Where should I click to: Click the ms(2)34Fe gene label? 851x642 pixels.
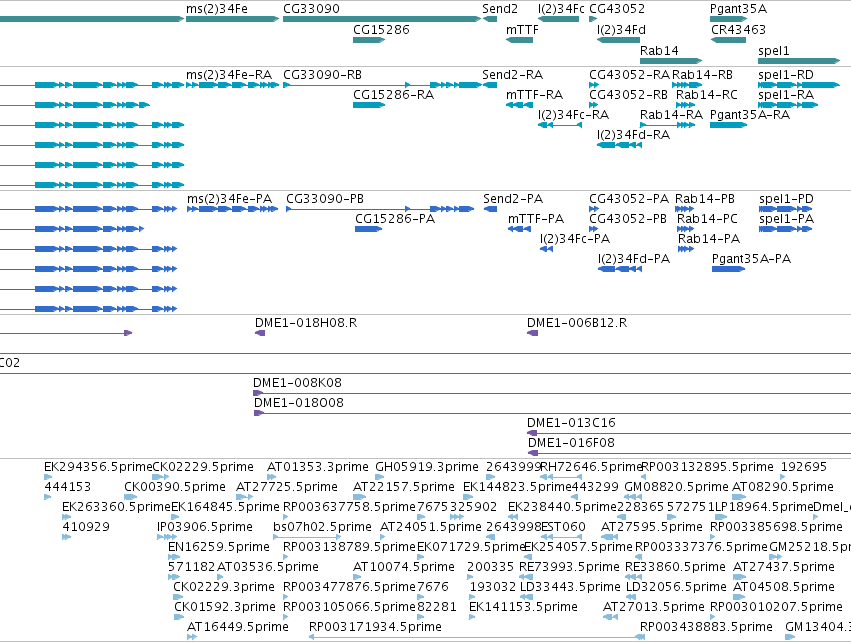(217, 9)
